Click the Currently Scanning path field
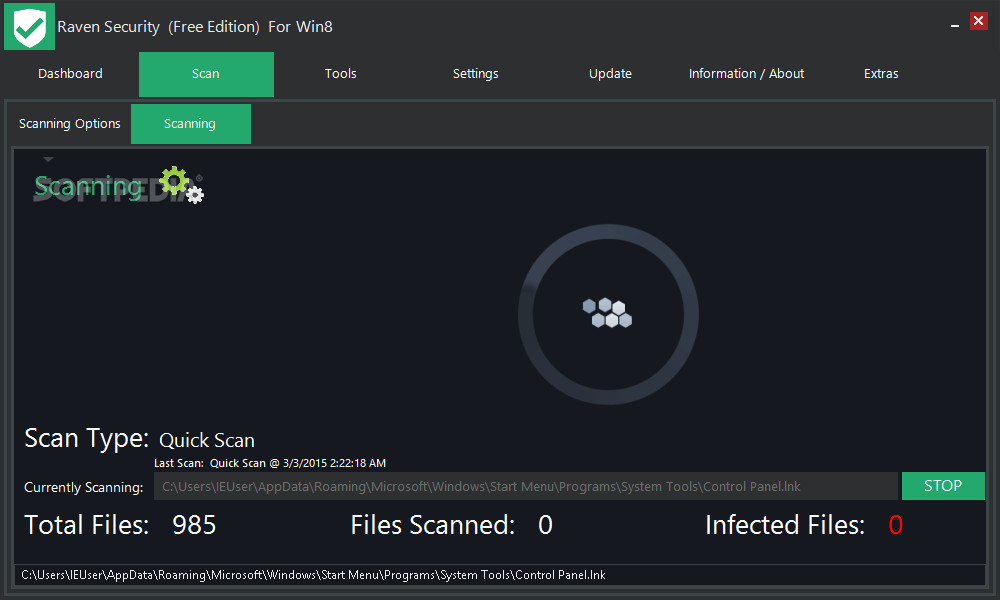Screen dimensions: 1000x600 point(526,487)
